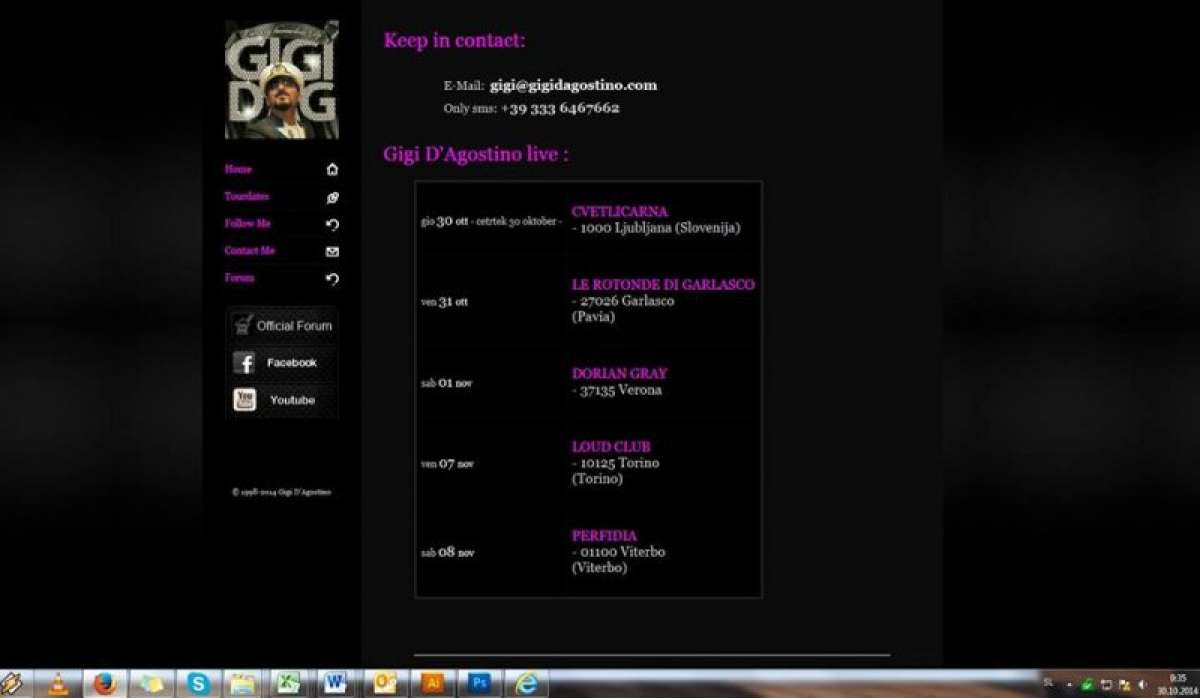Open Skype from the taskbar
1200x698 pixels.
[199, 684]
